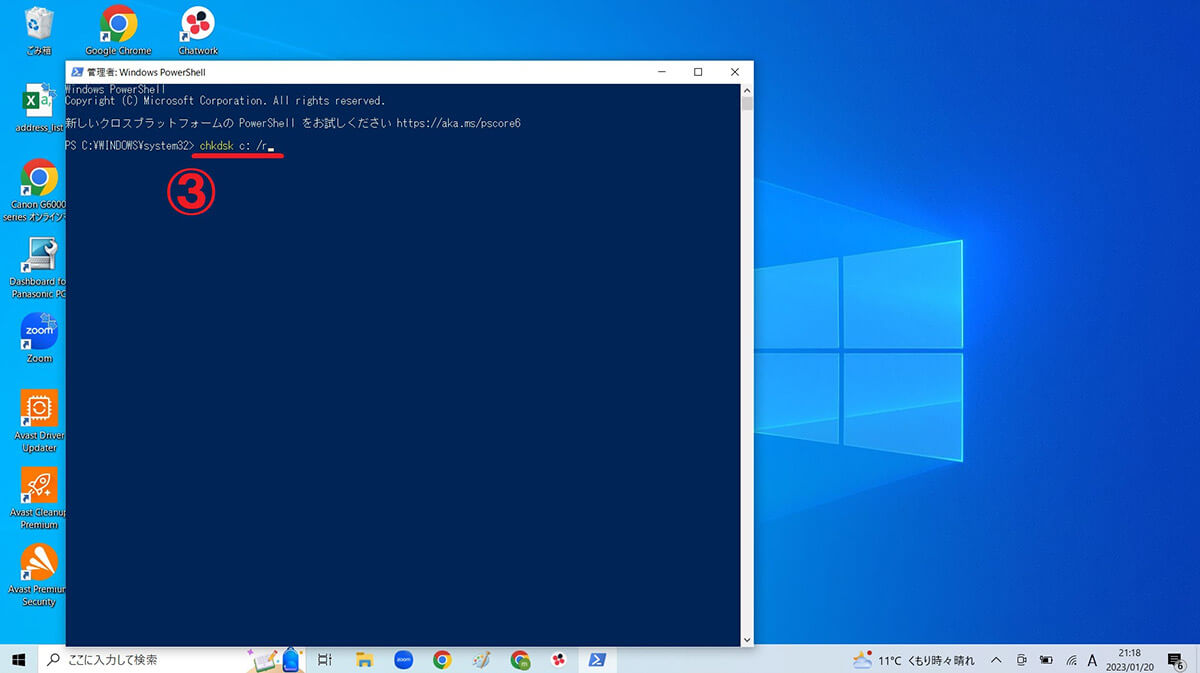
Task: Click the PS C:\WINDOWS\system32> prompt
Action: point(130,146)
